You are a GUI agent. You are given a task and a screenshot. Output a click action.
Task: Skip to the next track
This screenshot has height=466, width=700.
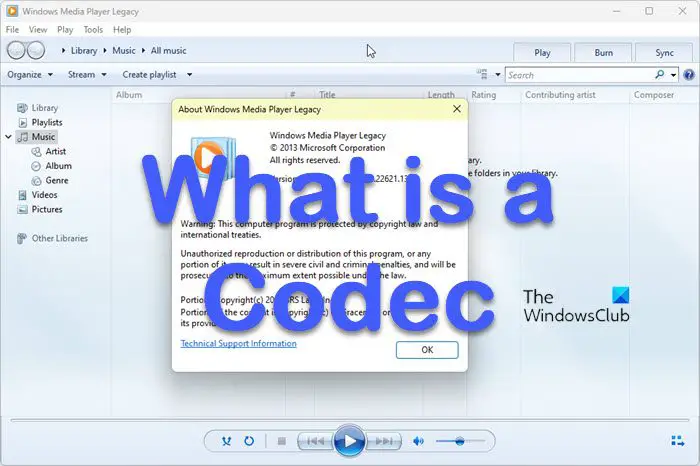click(383, 441)
